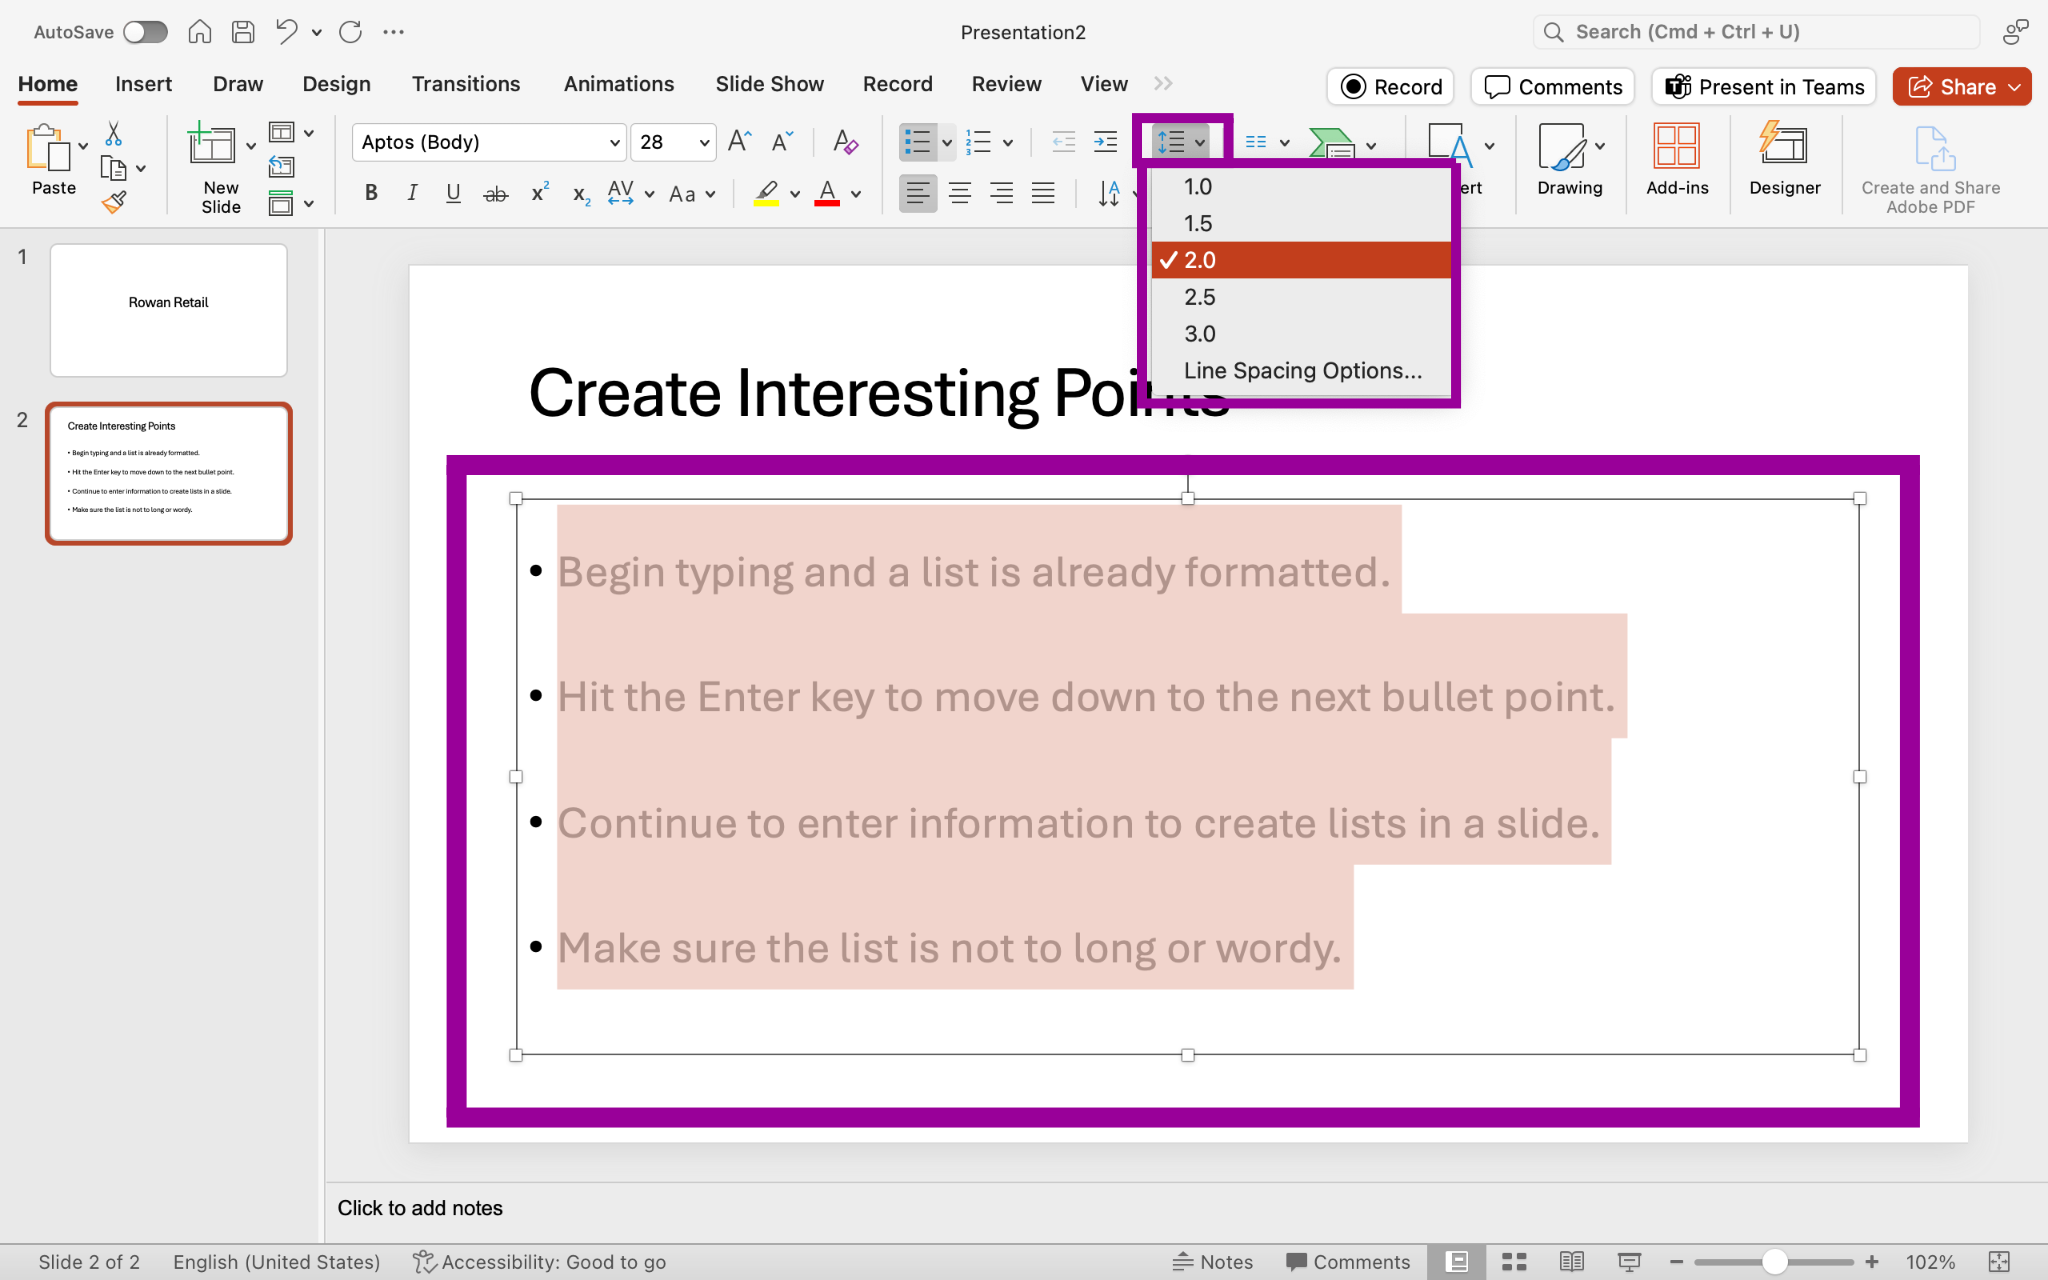Toggle Underline formatting
Screen dimensions: 2048x1280
tap(453, 193)
